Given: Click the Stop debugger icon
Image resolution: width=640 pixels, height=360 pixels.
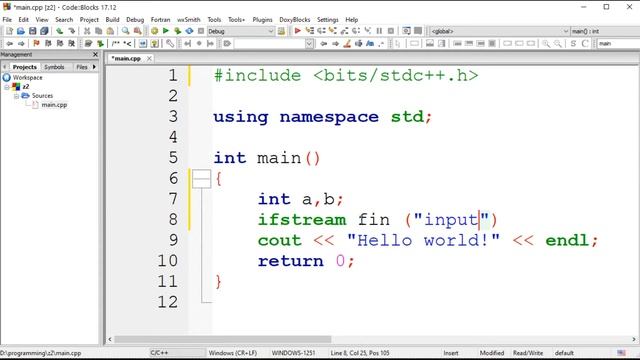Looking at the screenshot, I should click(391, 31).
